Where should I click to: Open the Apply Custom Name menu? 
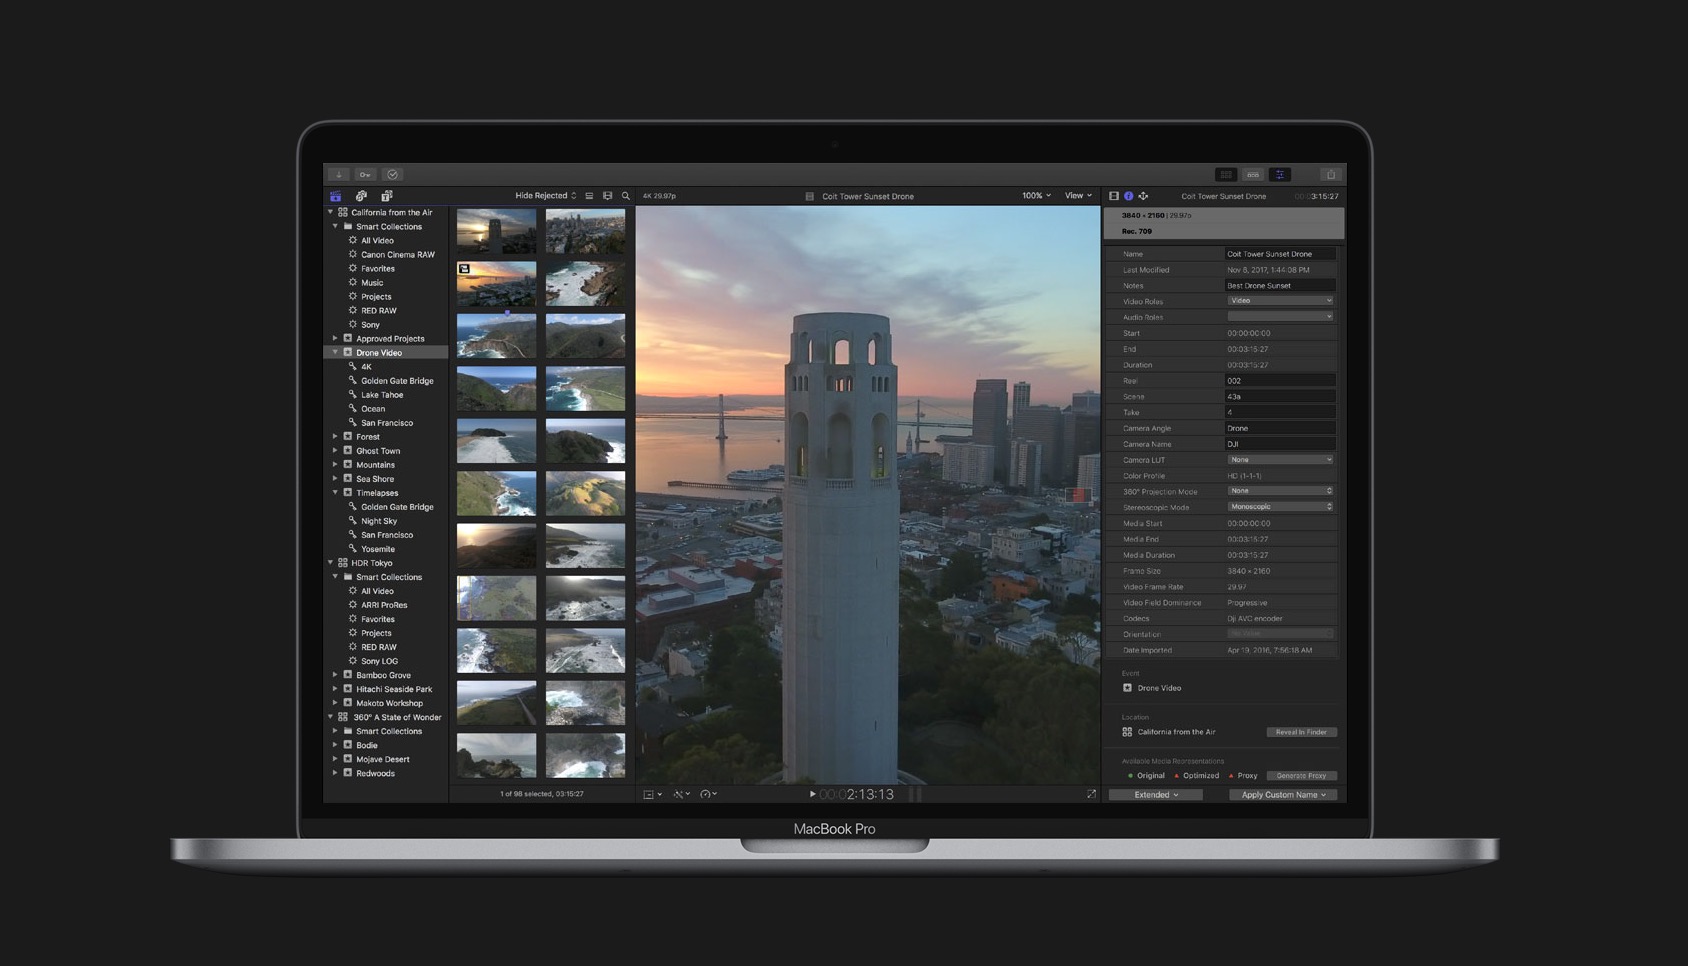(1282, 794)
